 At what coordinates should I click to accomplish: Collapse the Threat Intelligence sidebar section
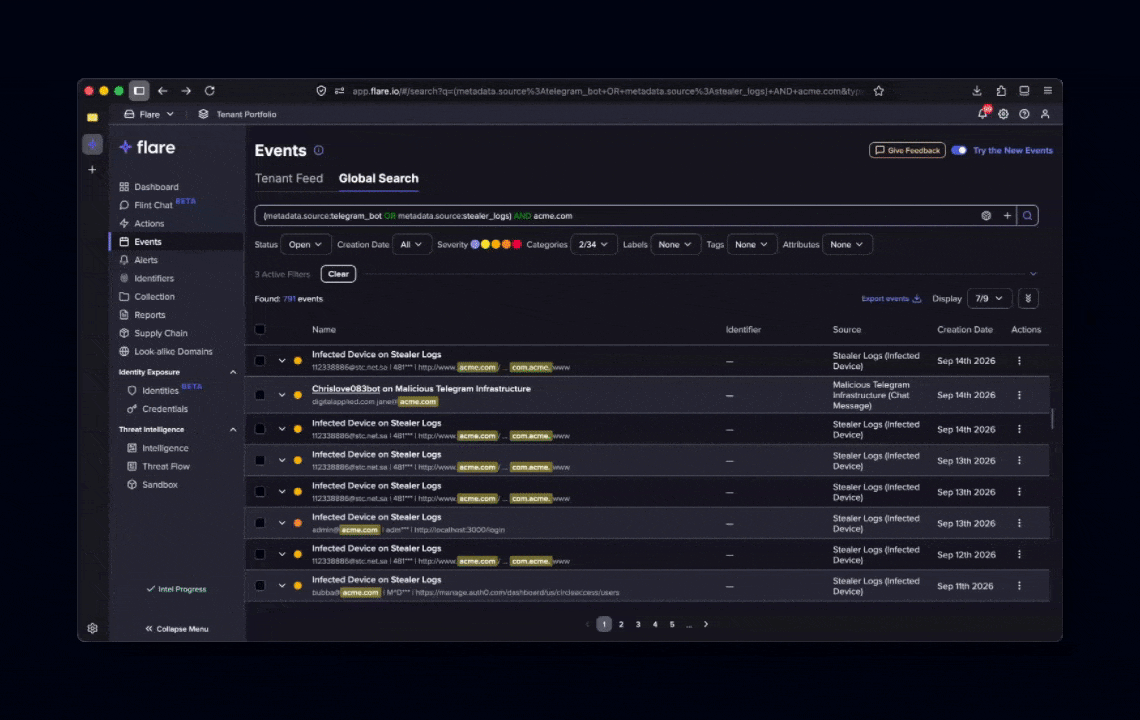[233, 430]
